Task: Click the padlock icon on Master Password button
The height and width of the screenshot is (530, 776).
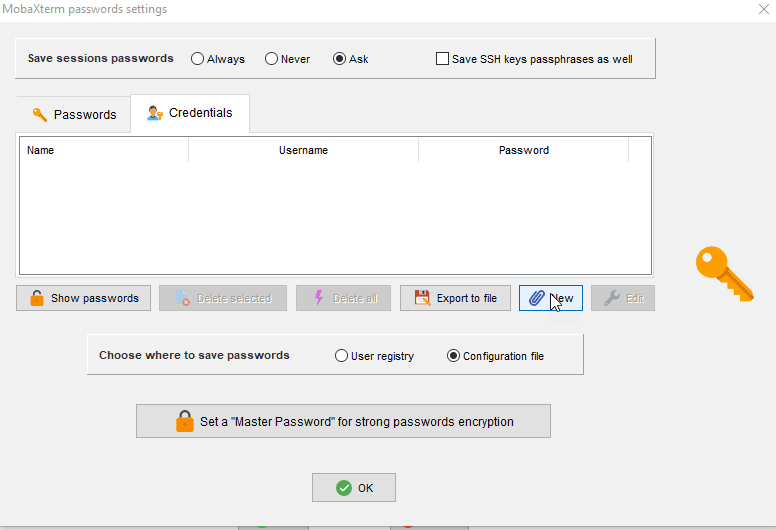Action: pos(185,421)
